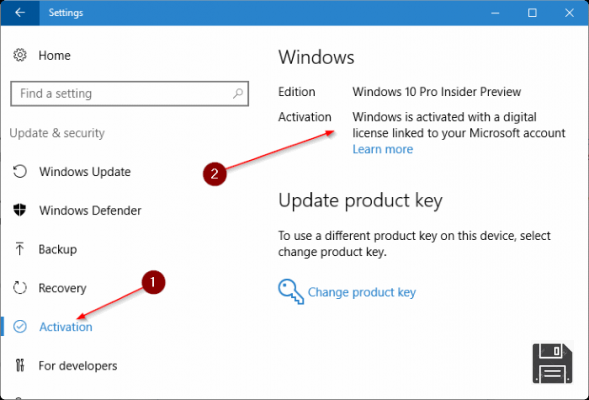589x400 pixels.
Task: Click the back arrow in title bar
Action: (20, 12)
